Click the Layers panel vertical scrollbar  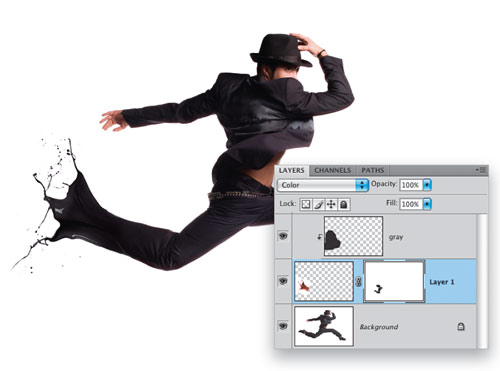pos(482,281)
